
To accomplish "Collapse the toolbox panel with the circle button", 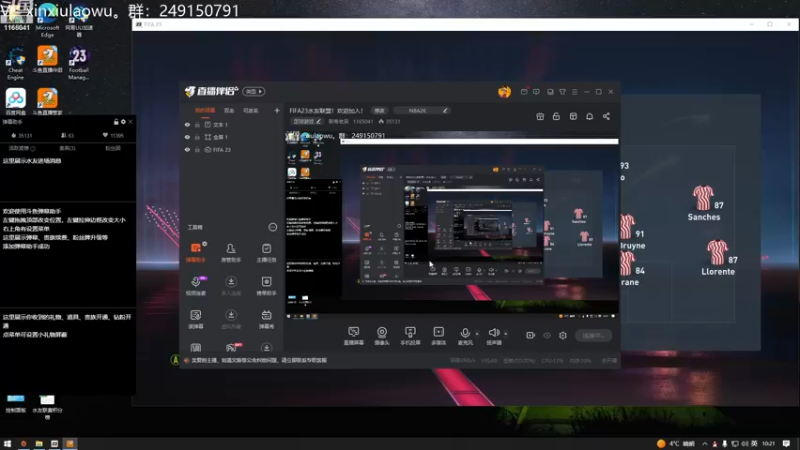I will click(273, 227).
